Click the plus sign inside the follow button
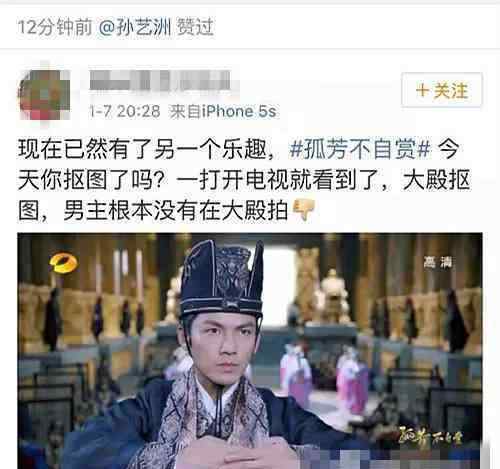500x469 pixels. pyautogui.click(x=422, y=90)
